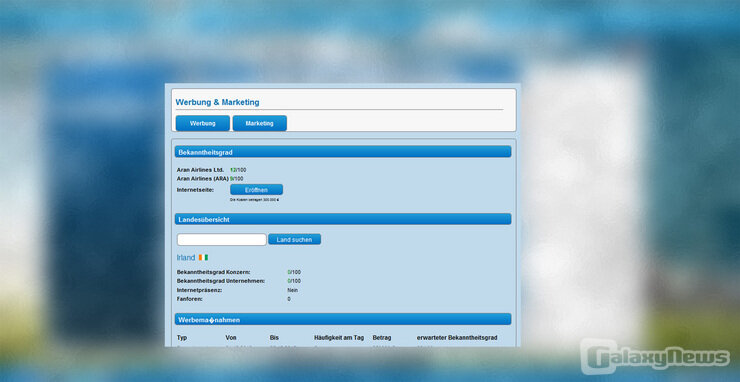This screenshot has height=382, width=740.
Task: Select the Aran Airlines Ltd. label
Action: 200,170
